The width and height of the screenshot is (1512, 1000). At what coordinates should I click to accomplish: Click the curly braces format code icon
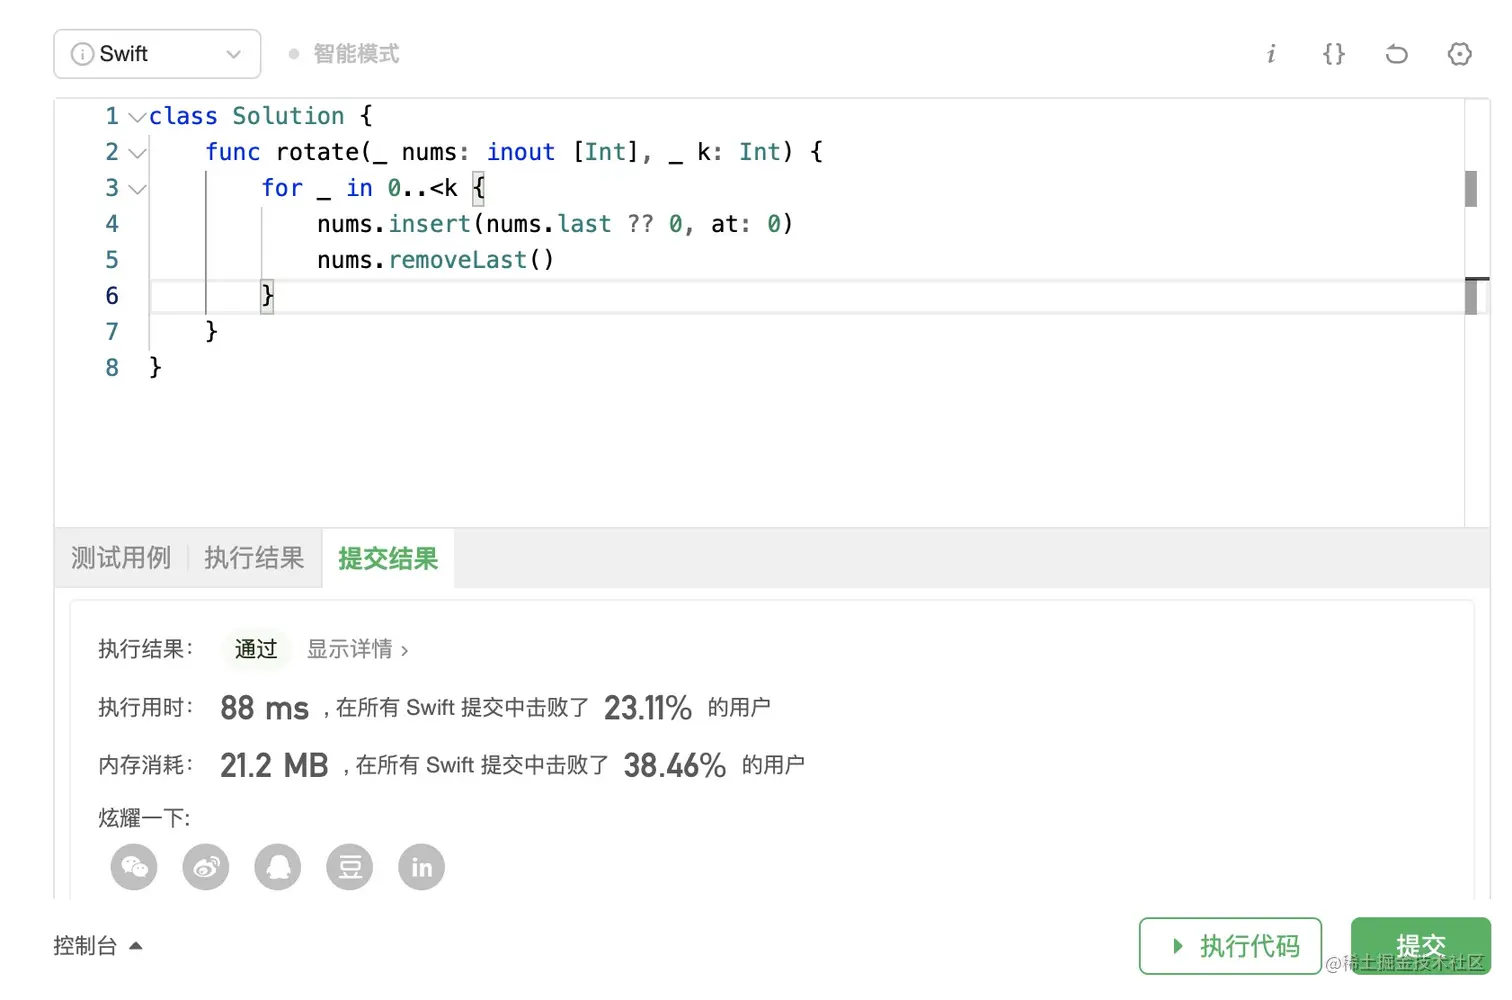(1334, 54)
